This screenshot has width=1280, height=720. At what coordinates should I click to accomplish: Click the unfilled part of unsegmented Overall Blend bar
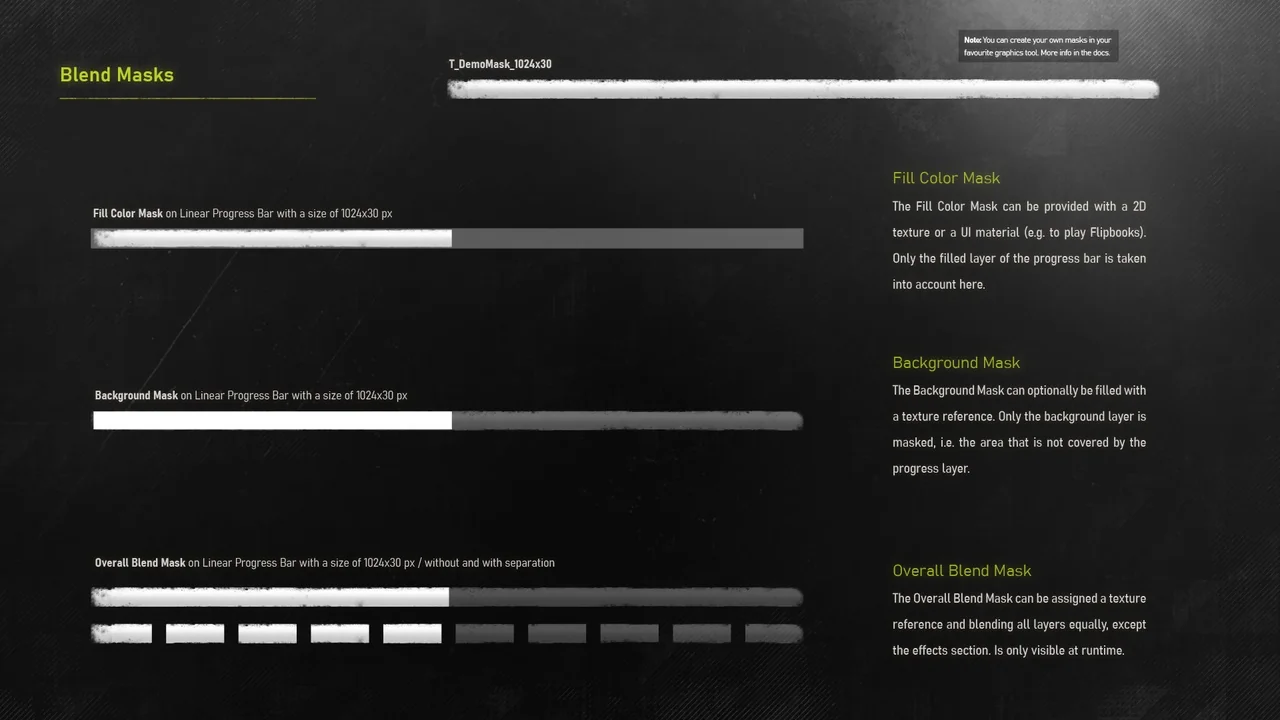pos(625,597)
